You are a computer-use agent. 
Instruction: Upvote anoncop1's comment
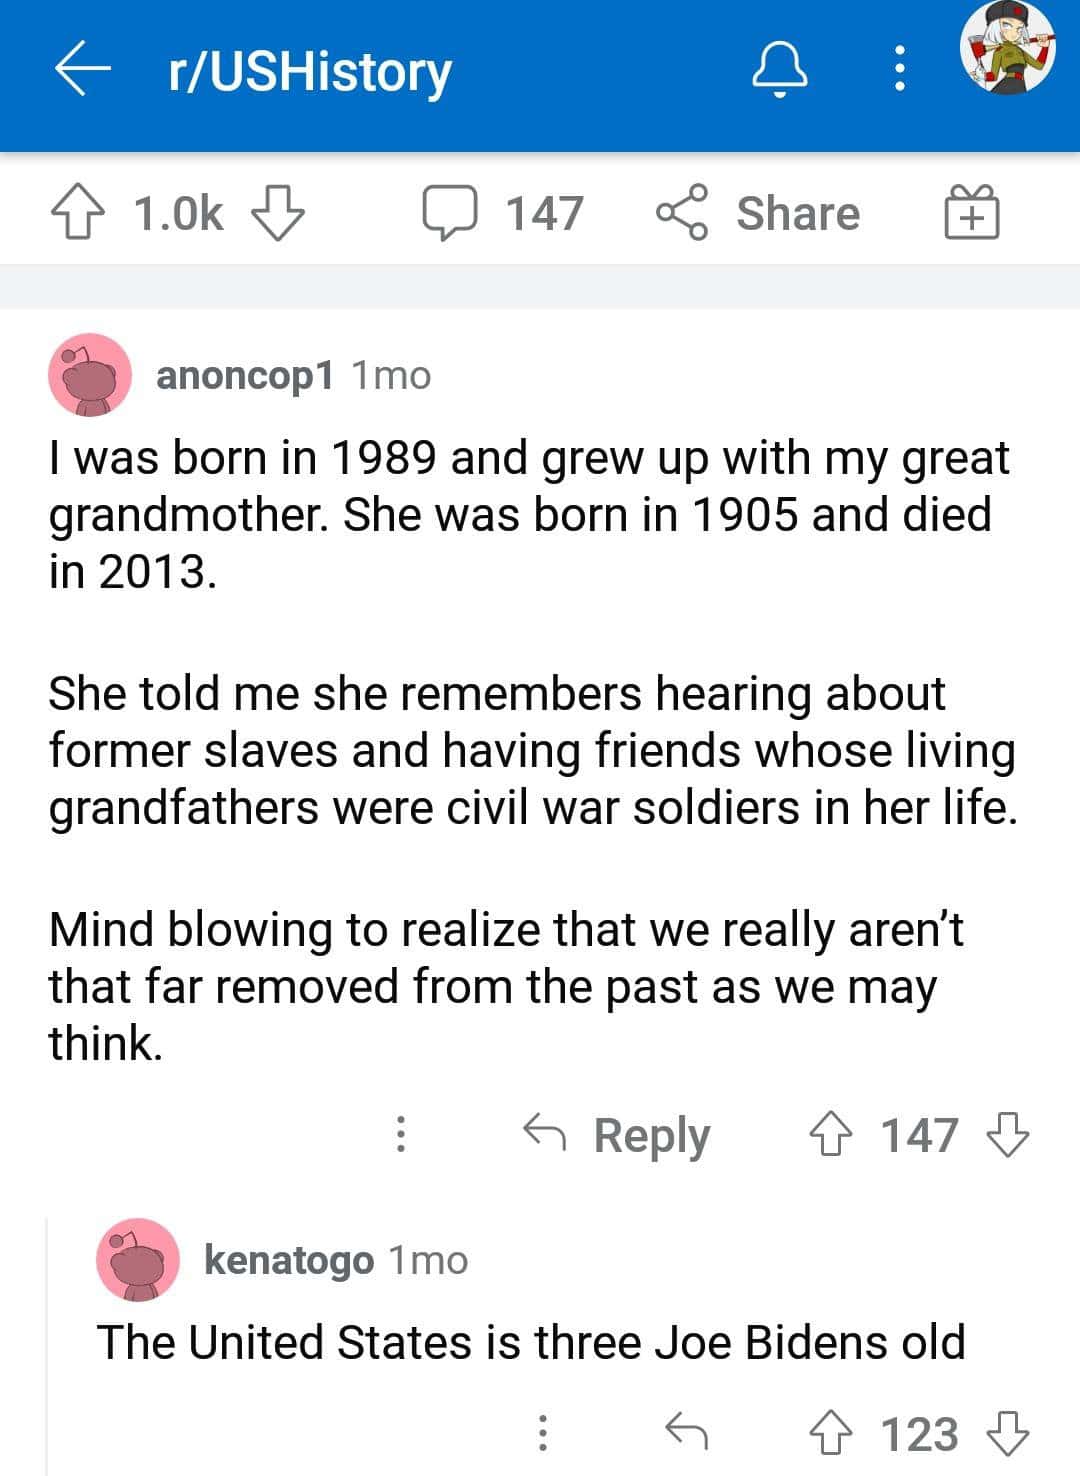pyautogui.click(x=830, y=1134)
